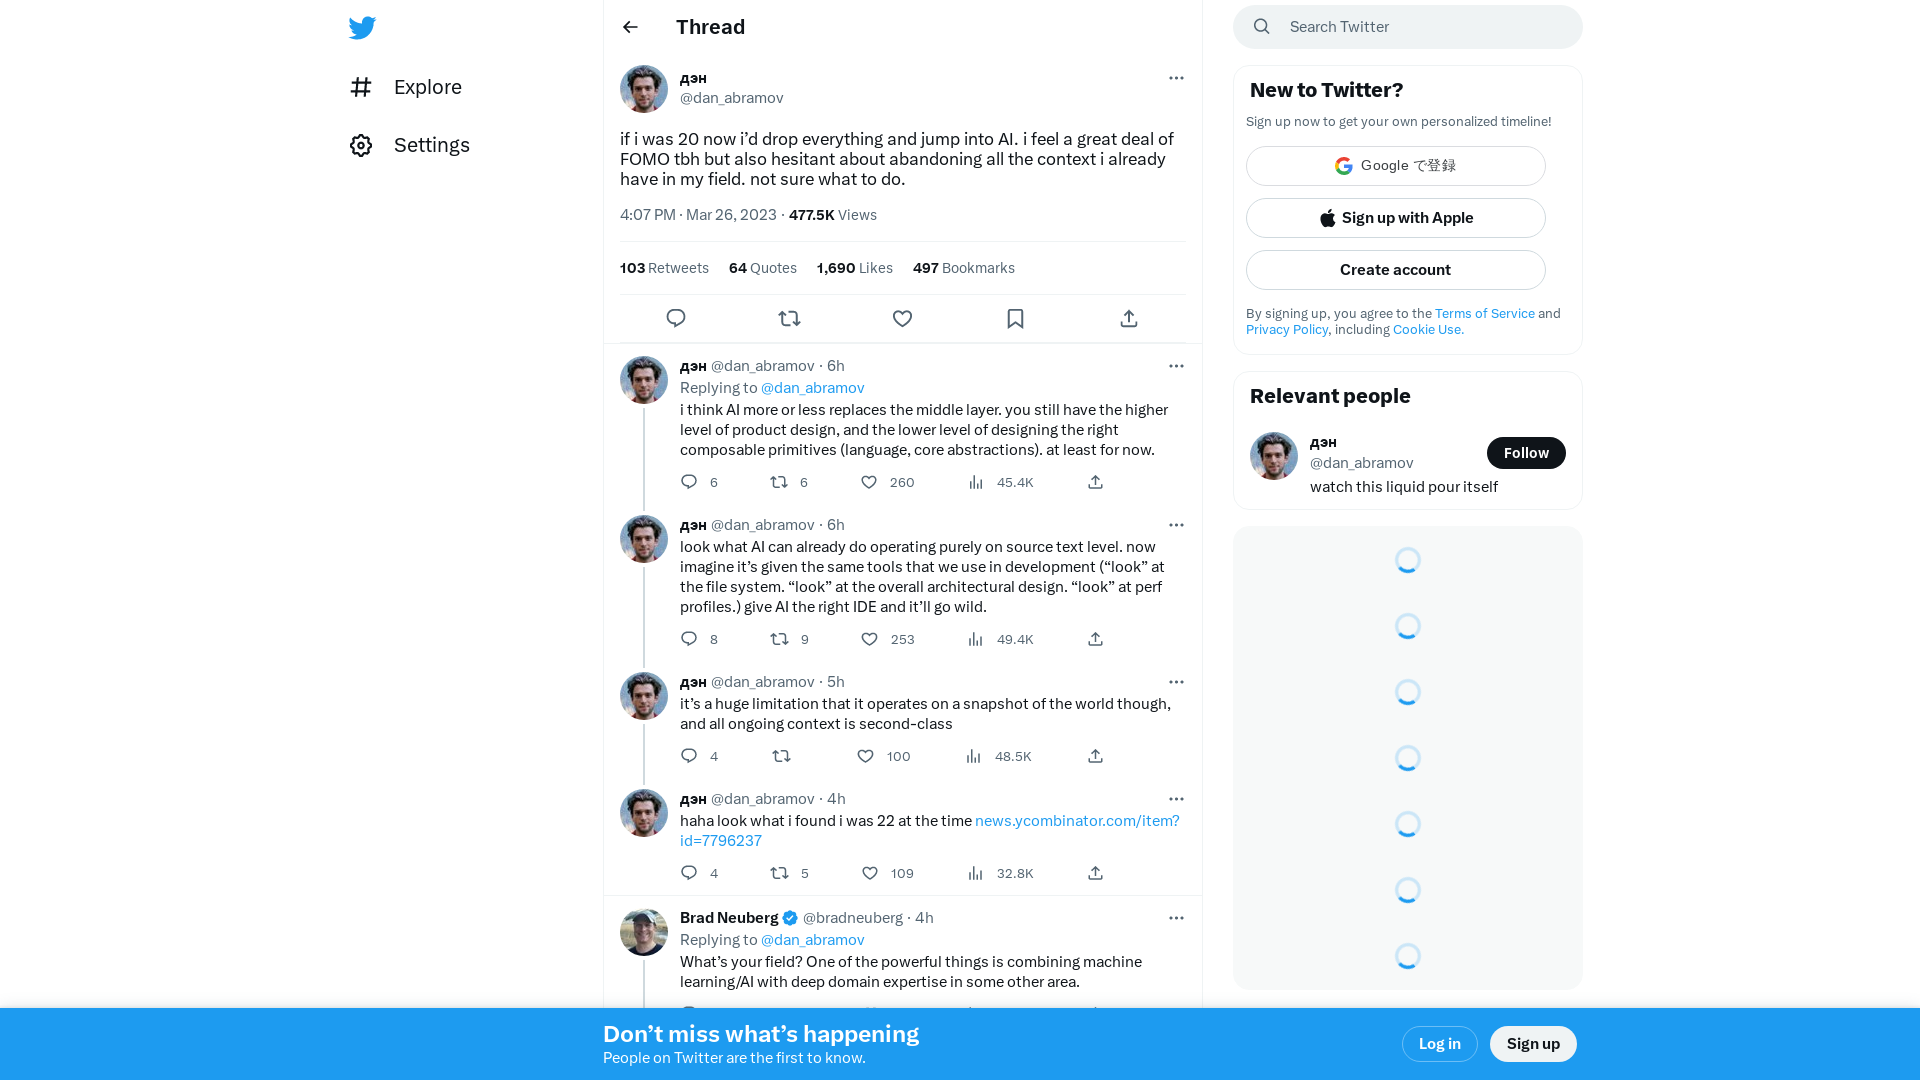Click the reply icon on main tweet
This screenshot has height=1080, width=1920.
676,318
